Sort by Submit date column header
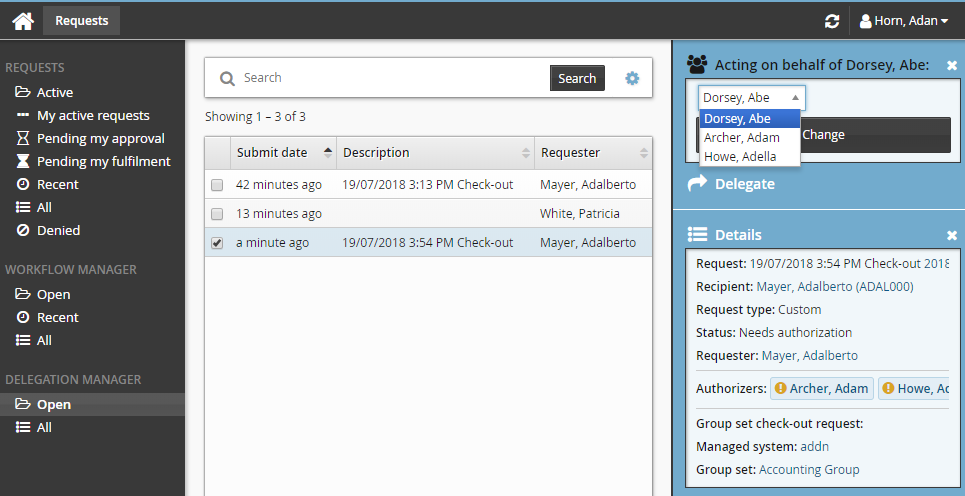Screen dimensions: 965x496 coord(272,153)
